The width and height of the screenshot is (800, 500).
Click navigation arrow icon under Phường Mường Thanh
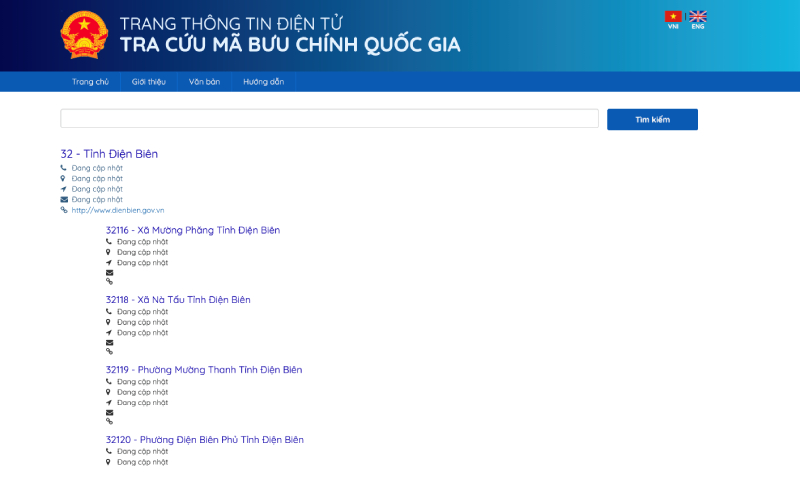pyautogui.click(x=109, y=403)
